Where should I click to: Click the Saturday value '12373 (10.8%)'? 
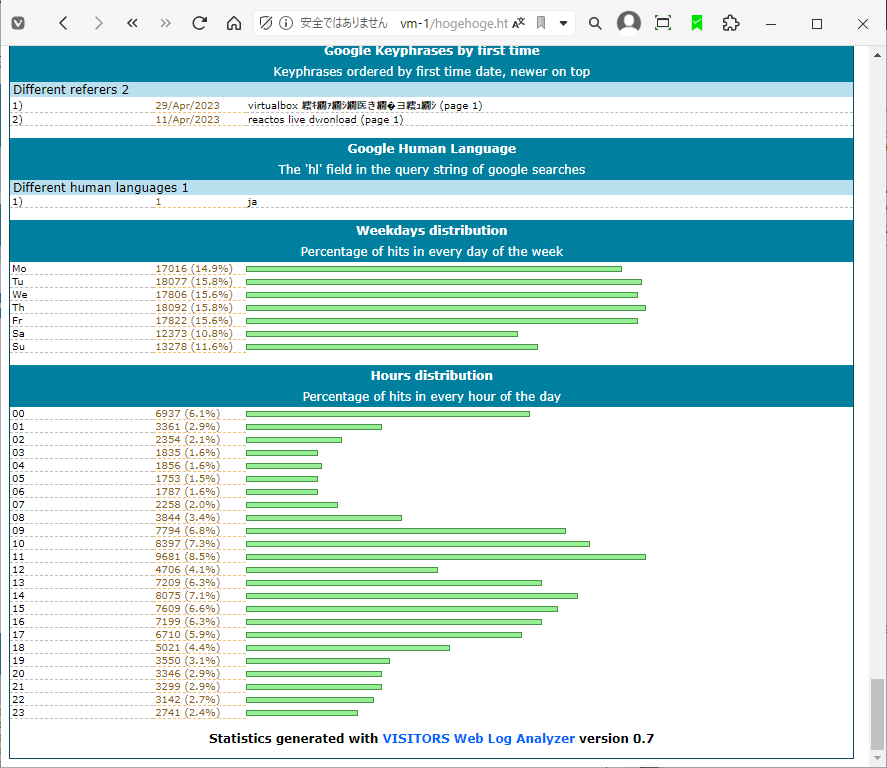point(194,334)
